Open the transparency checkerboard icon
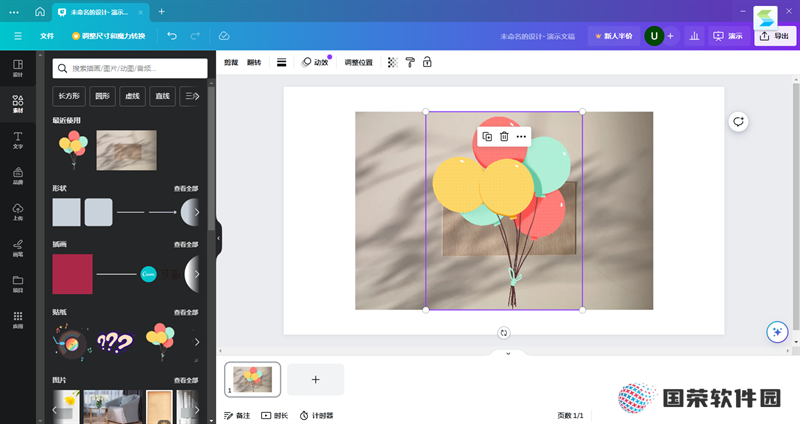Screen dimensions: 800x424 coord(392,62)
